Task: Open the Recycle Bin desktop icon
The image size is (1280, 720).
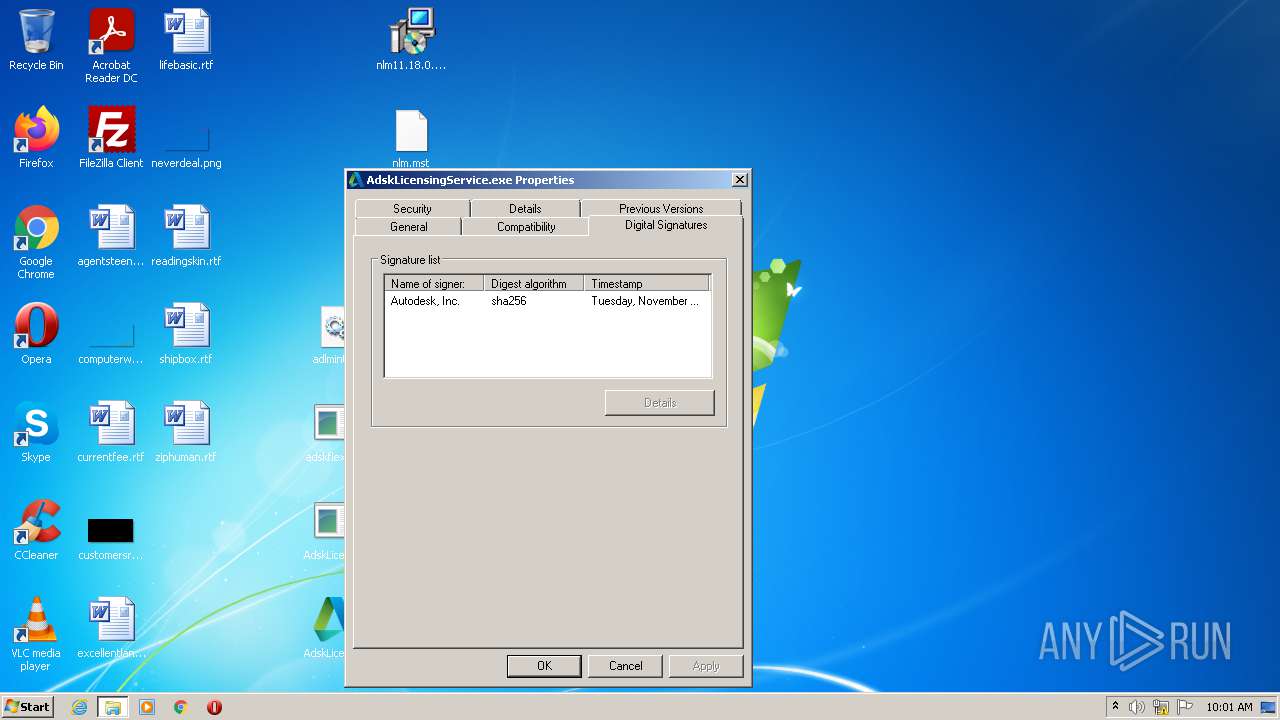Action: tap(36, 40)
